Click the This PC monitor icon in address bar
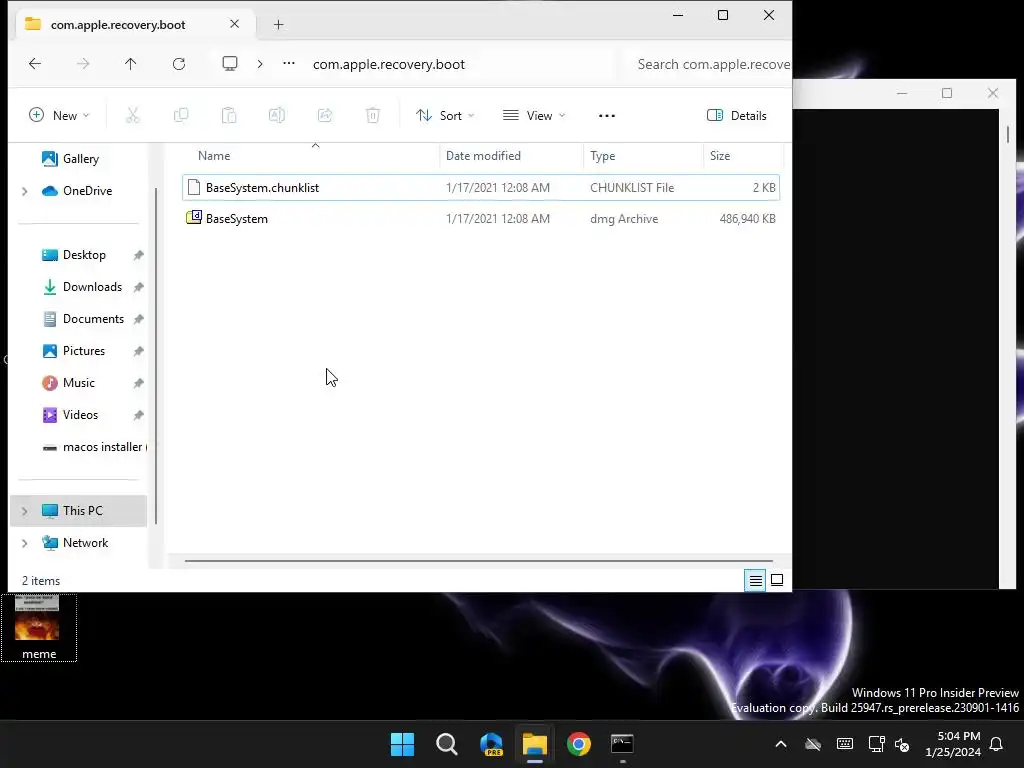The width and height of the screenshot is (1024, 768). [x=230, y=63]
